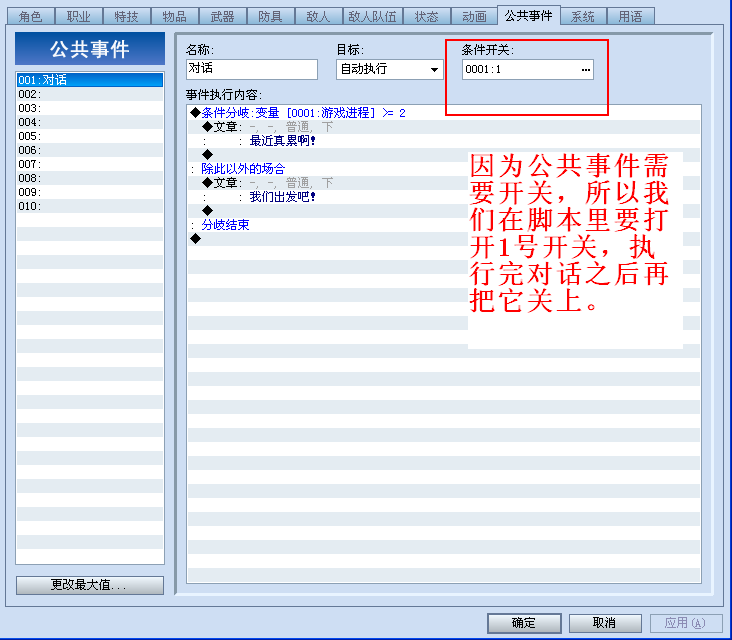732x640 pixels.
Task: Select empty event slot 005
Action: click(x=90, y=136)
